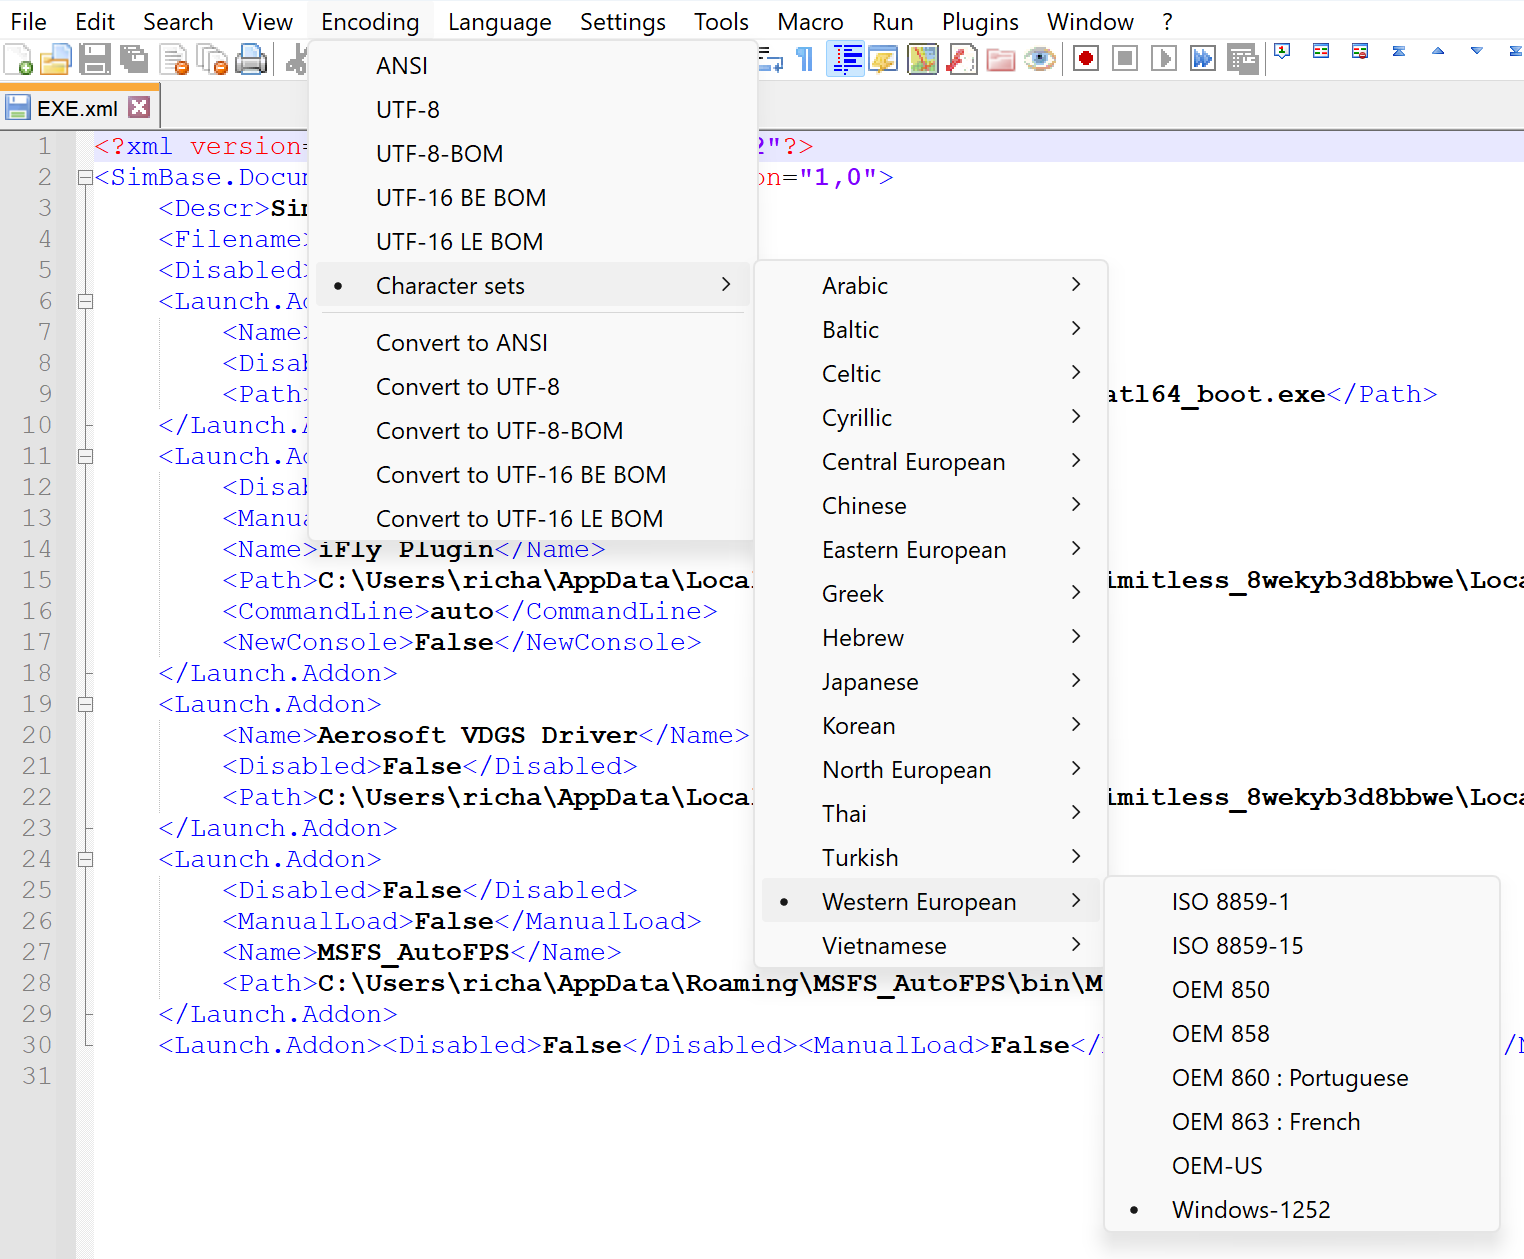Start macro recording with the red dot
The height and width of the screenshot is (1259, 1524).
(1086, 59)
